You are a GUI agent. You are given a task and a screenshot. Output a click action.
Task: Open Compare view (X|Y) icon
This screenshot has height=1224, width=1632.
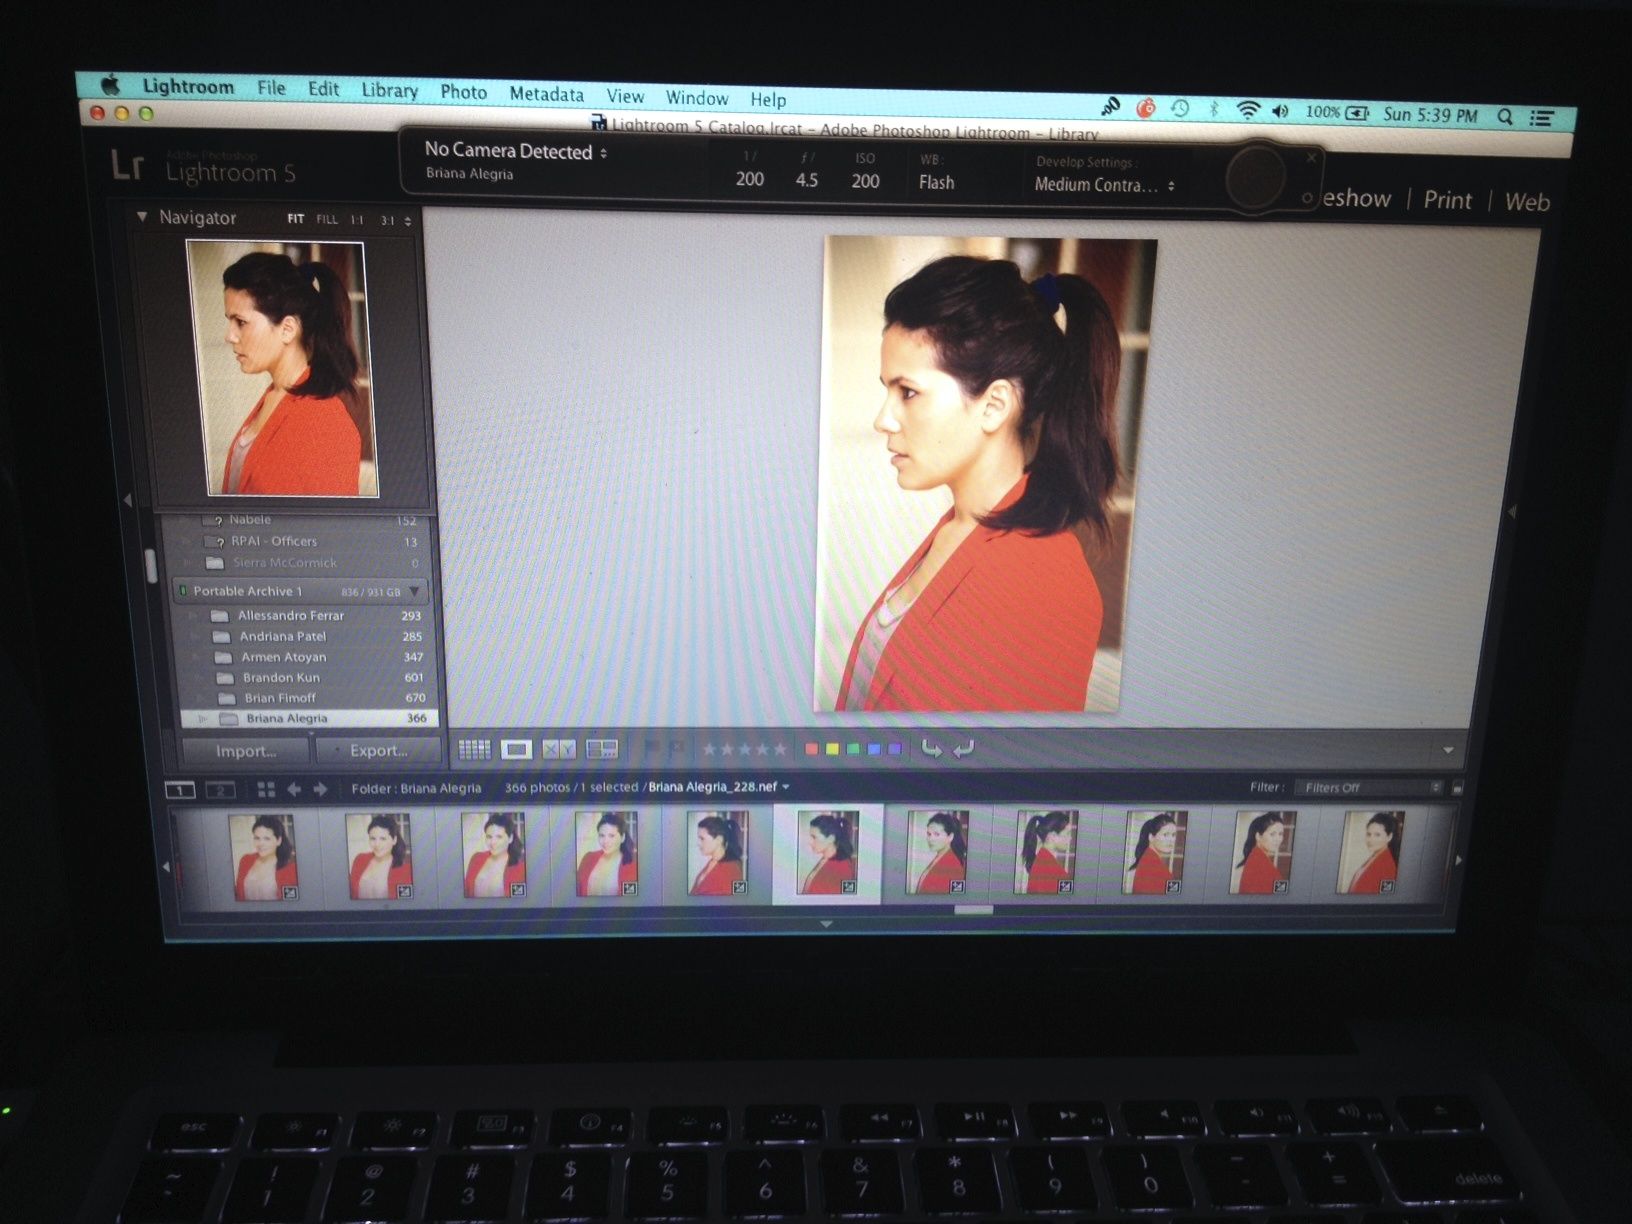coord(559,749)
